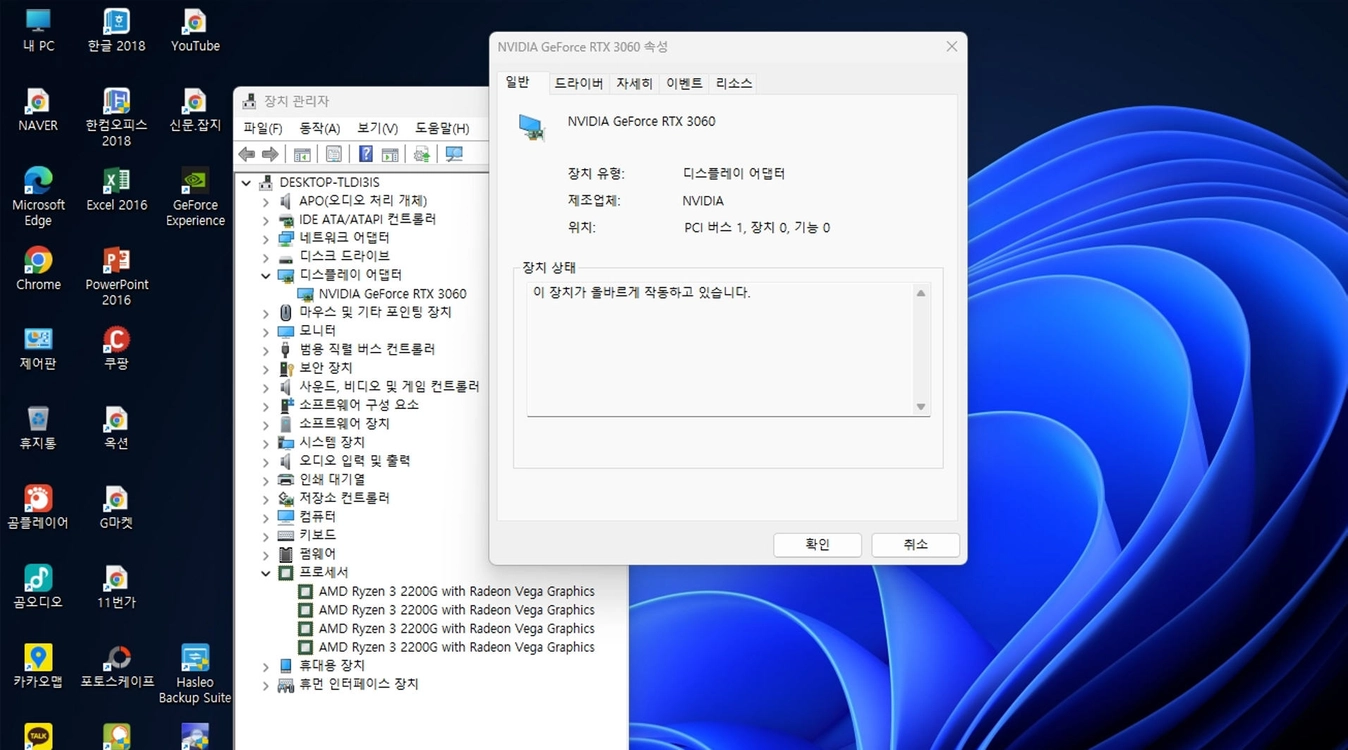Click the 취소 button
This screenshot has height=750, width=1348.
(916, 545)
